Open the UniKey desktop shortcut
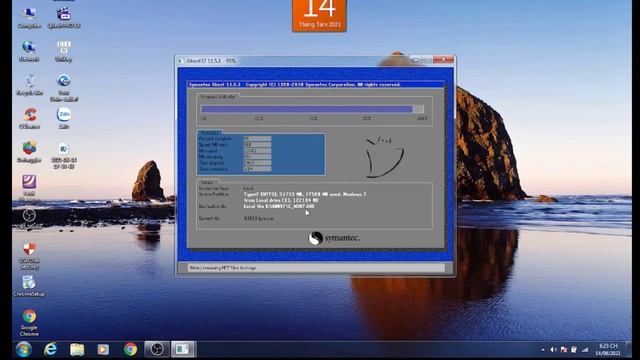The image size is (640, 360). pyautogui.click(x=64, y=51)
